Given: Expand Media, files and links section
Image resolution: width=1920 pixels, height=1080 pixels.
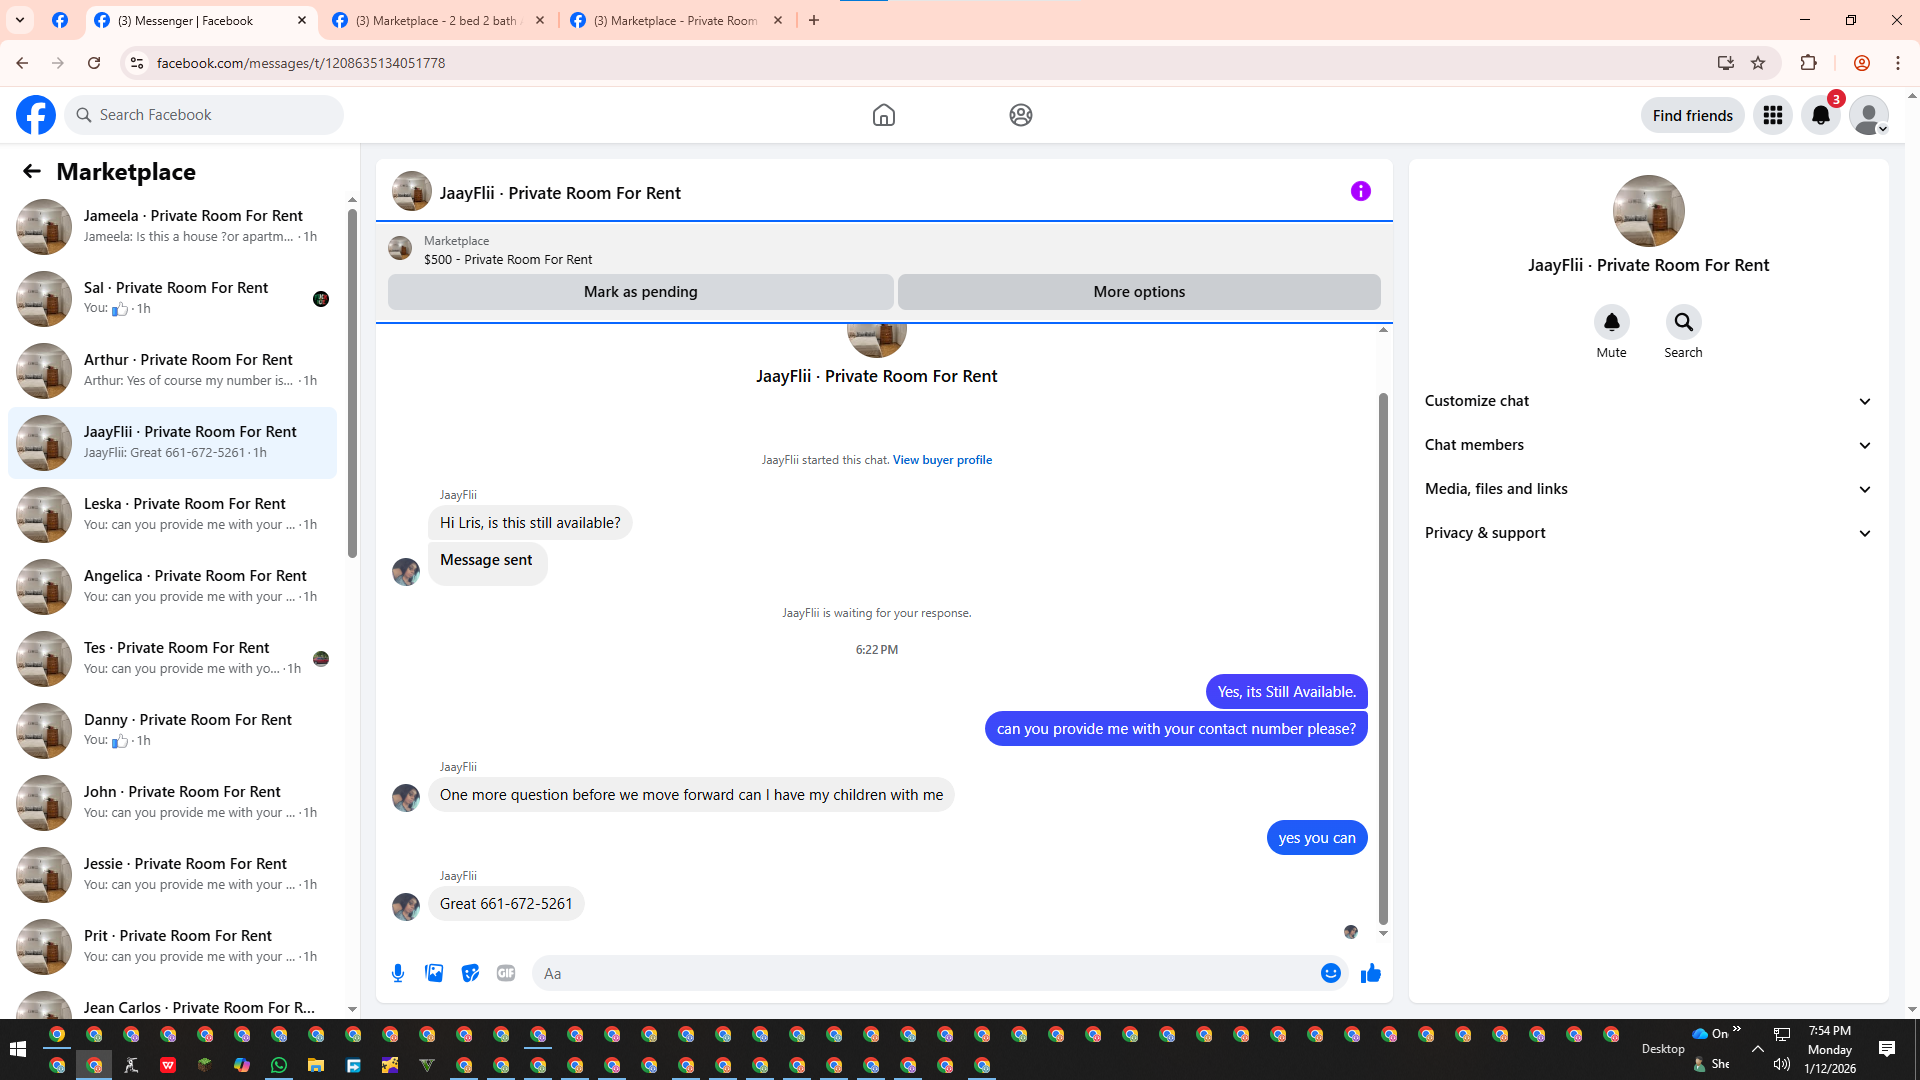Looking at the screenshot, I should [1647, 489].
